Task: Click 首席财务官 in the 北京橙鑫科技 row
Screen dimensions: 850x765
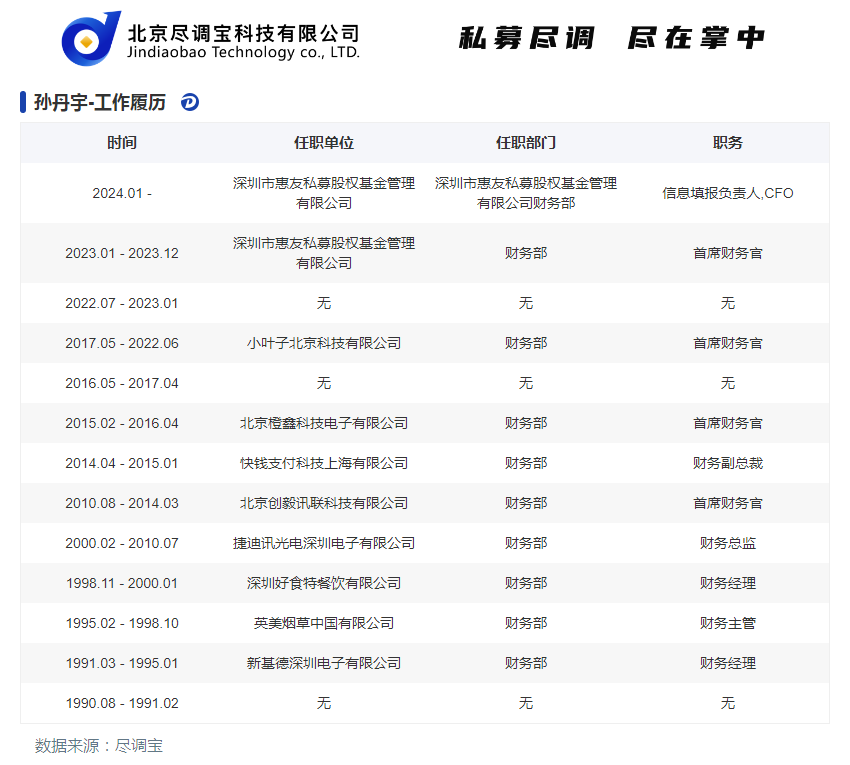Action: 727,423
